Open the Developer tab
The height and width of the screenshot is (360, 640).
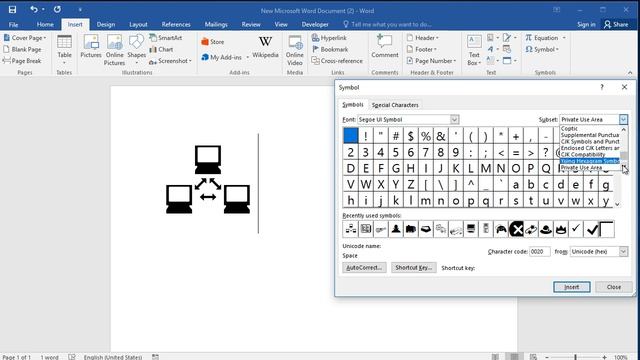(315, 24)
